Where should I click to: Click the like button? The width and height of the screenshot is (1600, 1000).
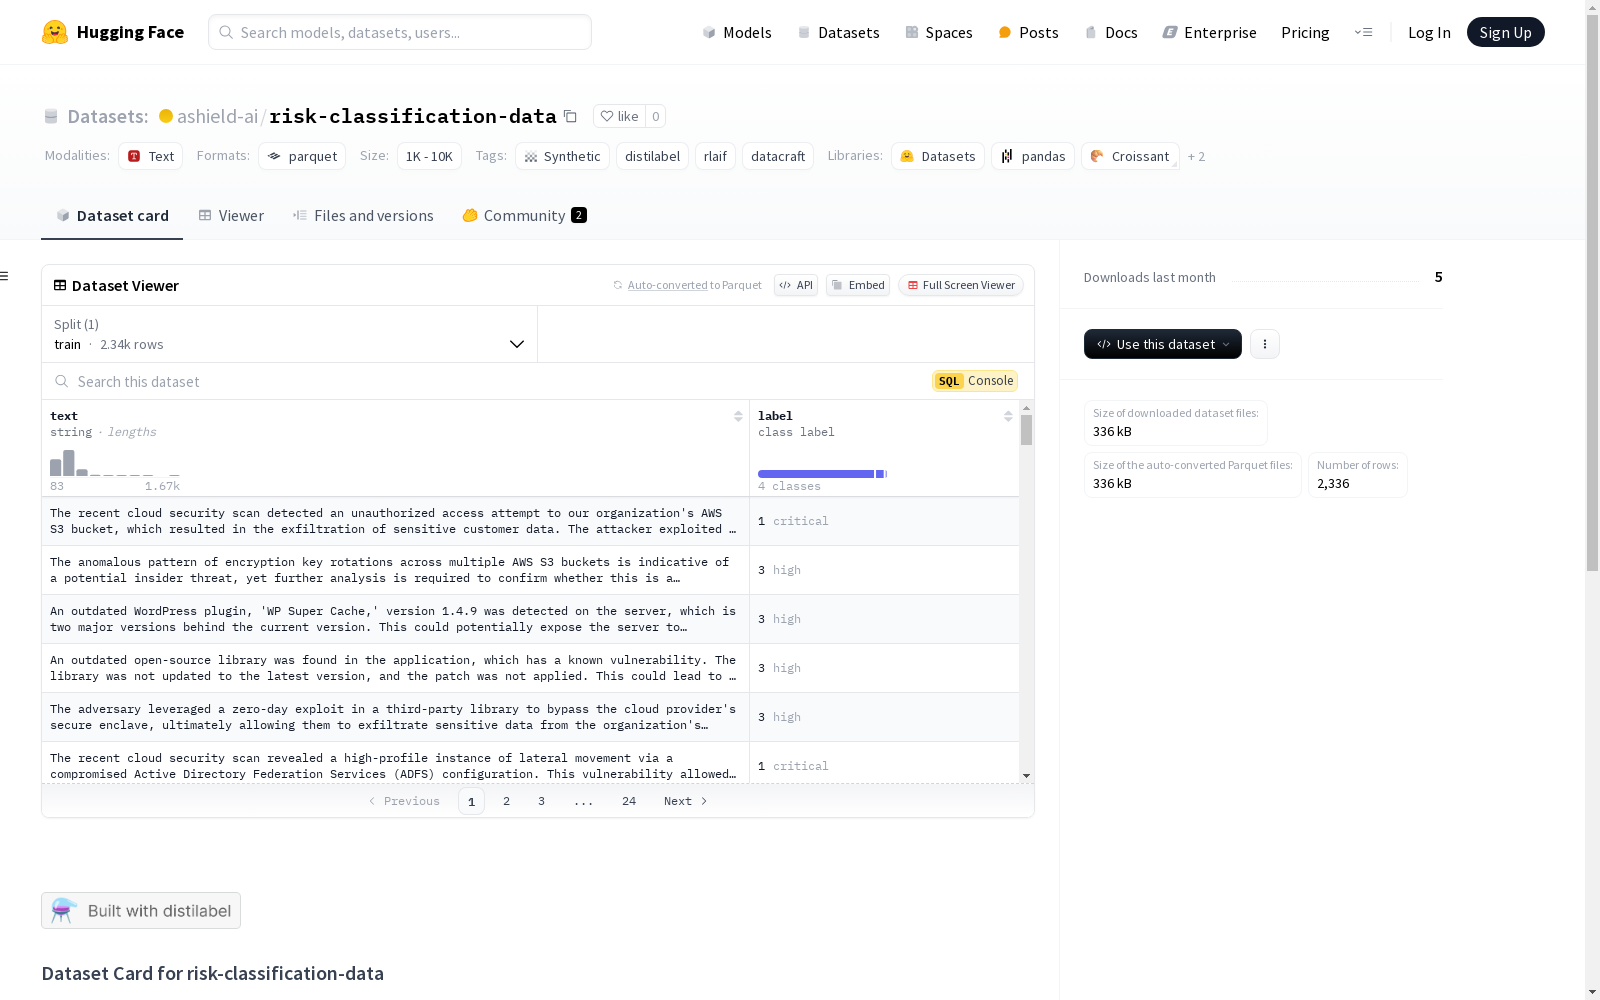(619, 116)
